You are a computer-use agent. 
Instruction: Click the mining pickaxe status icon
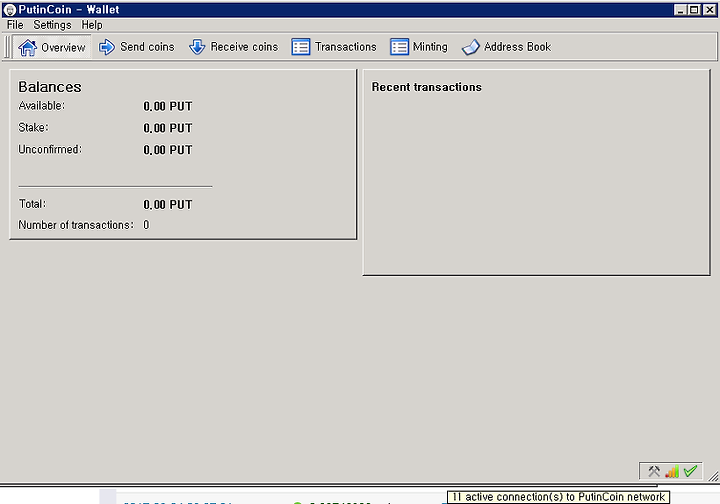[654, 471]
